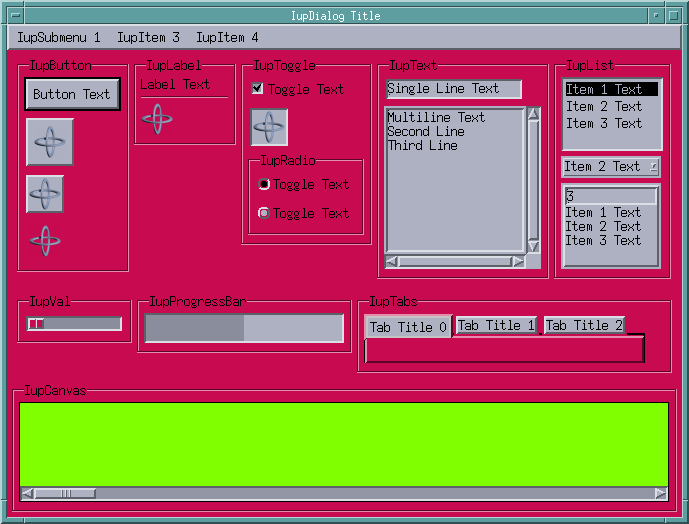689x524 pixels.
Task: Click the multiline text scroll left arrow
Action: click(391, 262)
